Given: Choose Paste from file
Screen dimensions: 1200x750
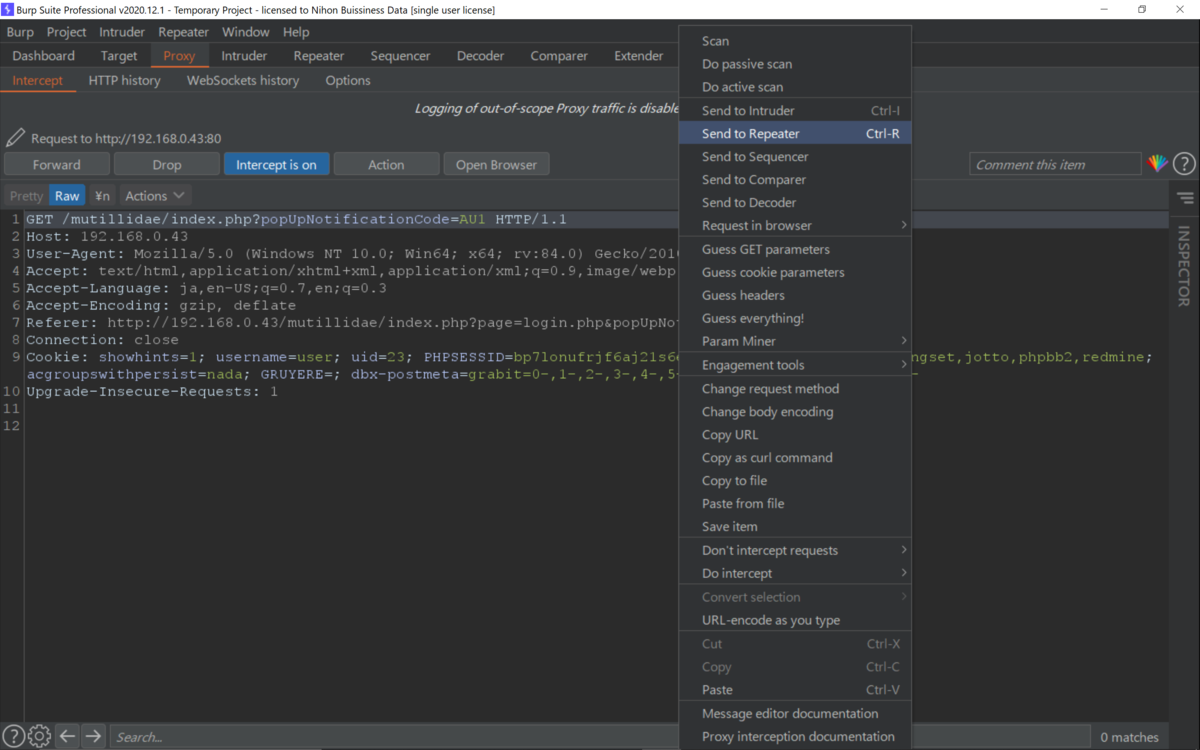Looking at the screenshot, I should click(x=795, y=503).
